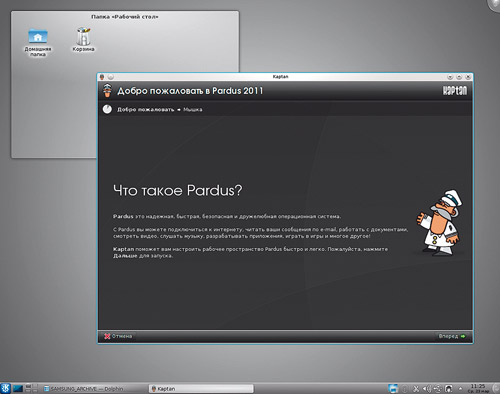Click the captain mascot illustration
Screen dimensions: 500x394
pos(440,223)
